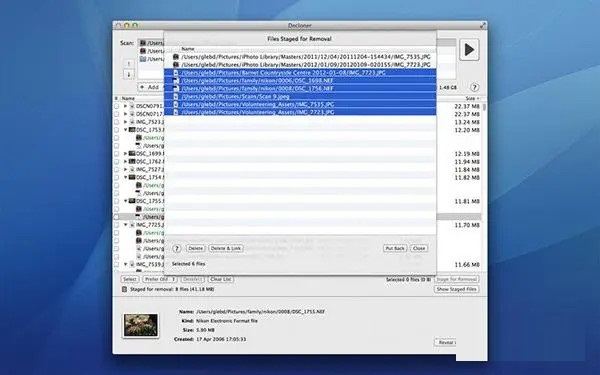This screenshot has height=375, width=600.
Task: Click the DSC_1755.NEF preview thumbnail
Action: pyautogui.click(x=140, y=325)
